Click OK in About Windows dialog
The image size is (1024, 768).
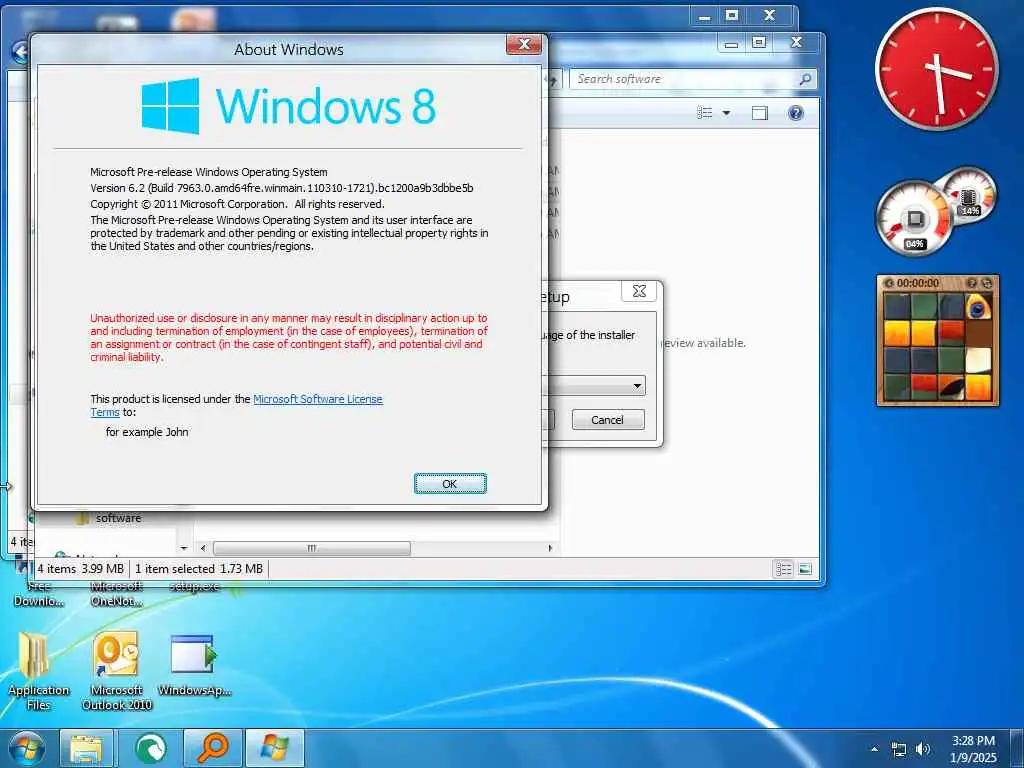pyautogui.click(x=450, y=483)
